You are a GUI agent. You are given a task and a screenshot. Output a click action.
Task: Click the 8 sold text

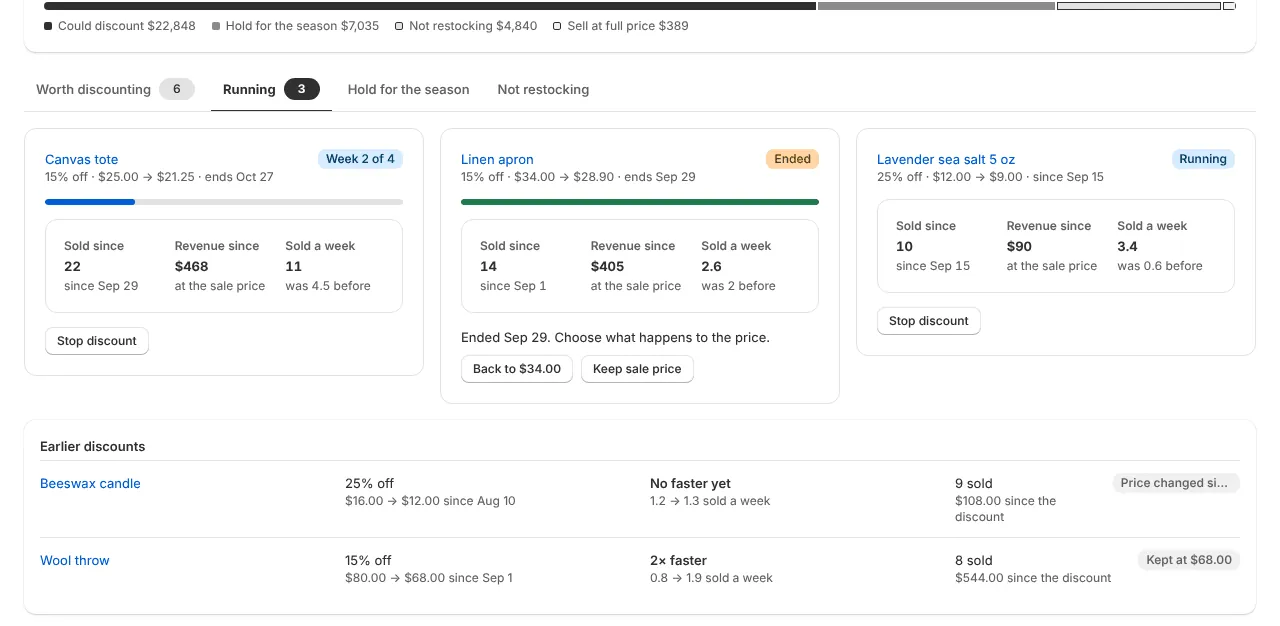pyautogui.click(x=974, y=560)
